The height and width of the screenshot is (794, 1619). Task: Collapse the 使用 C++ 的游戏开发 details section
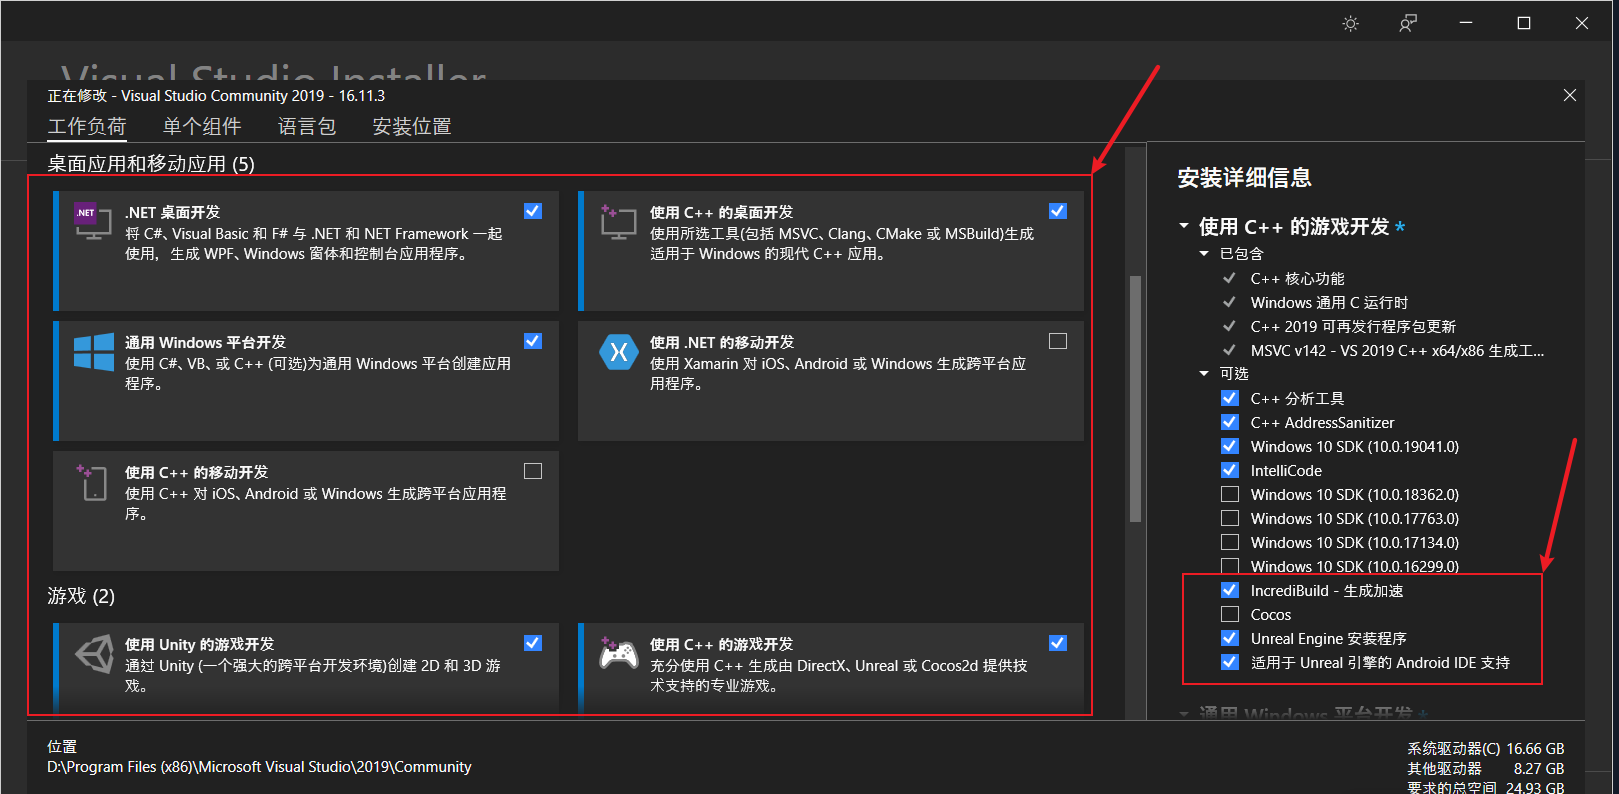[x=1184, y=226]
